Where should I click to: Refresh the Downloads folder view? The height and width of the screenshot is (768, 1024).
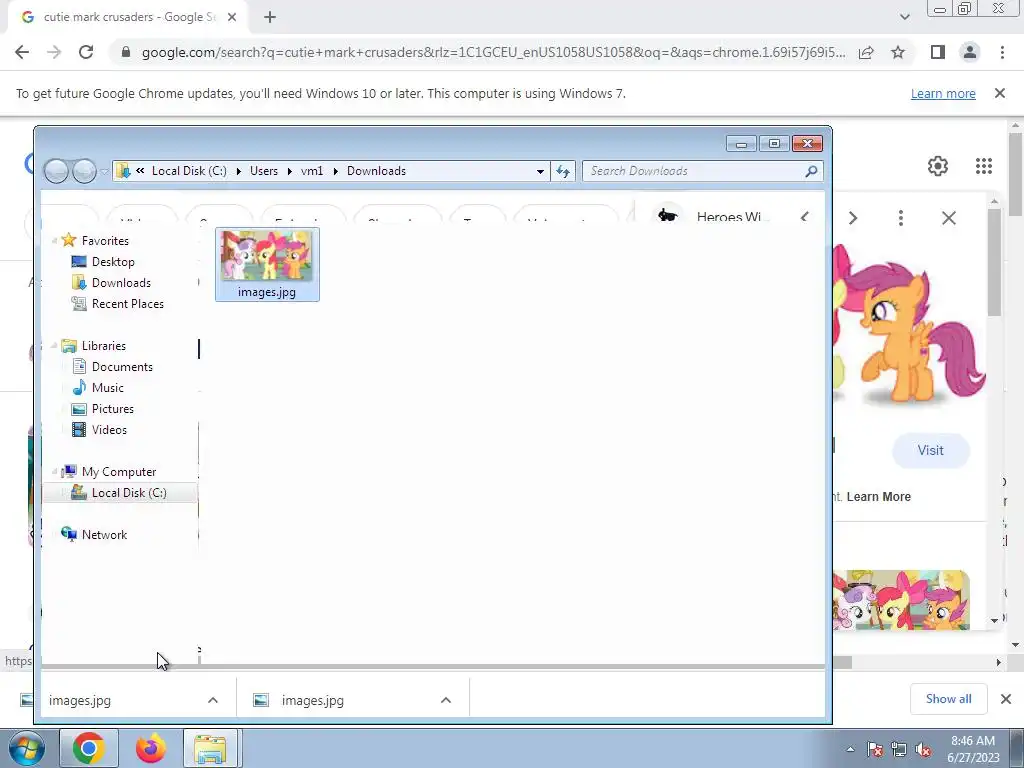pyautogui.click(x=562, y=171)
